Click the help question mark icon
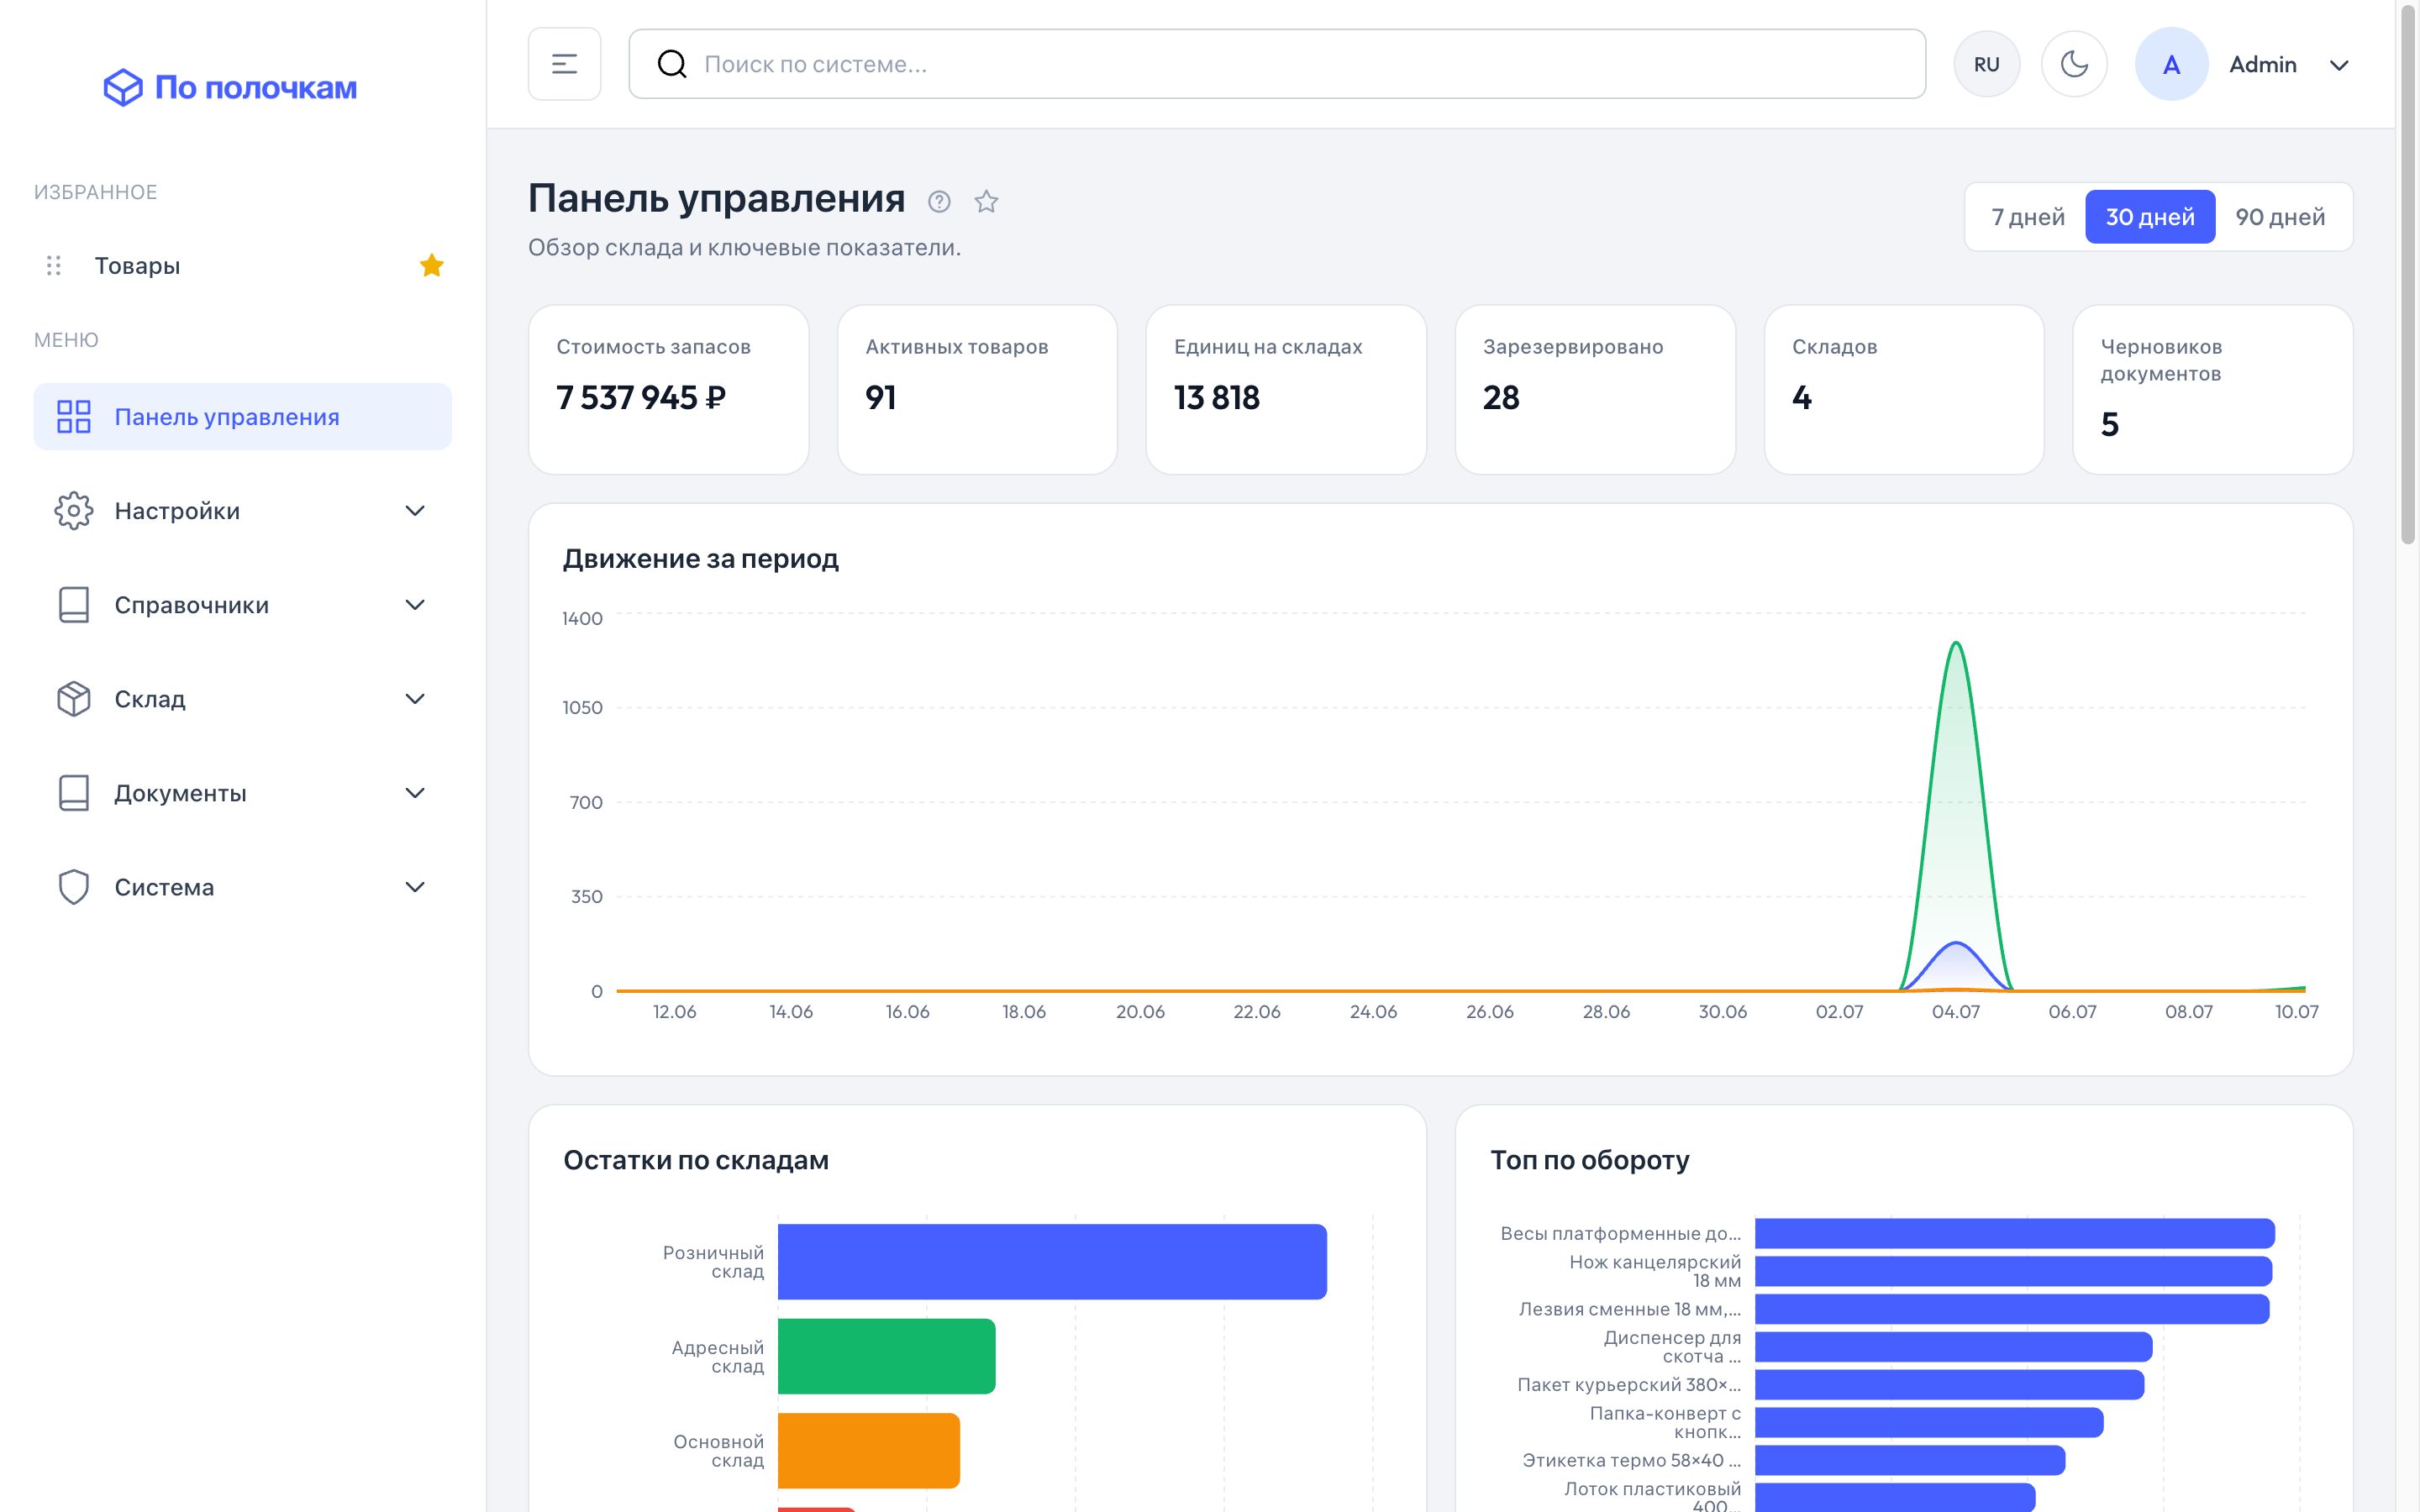This screenshot has height=1512, width=2420. [x=938, y=201]
